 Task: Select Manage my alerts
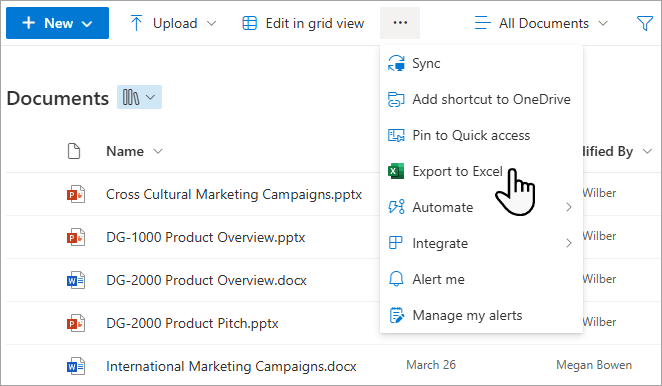(x=481, y=315)
